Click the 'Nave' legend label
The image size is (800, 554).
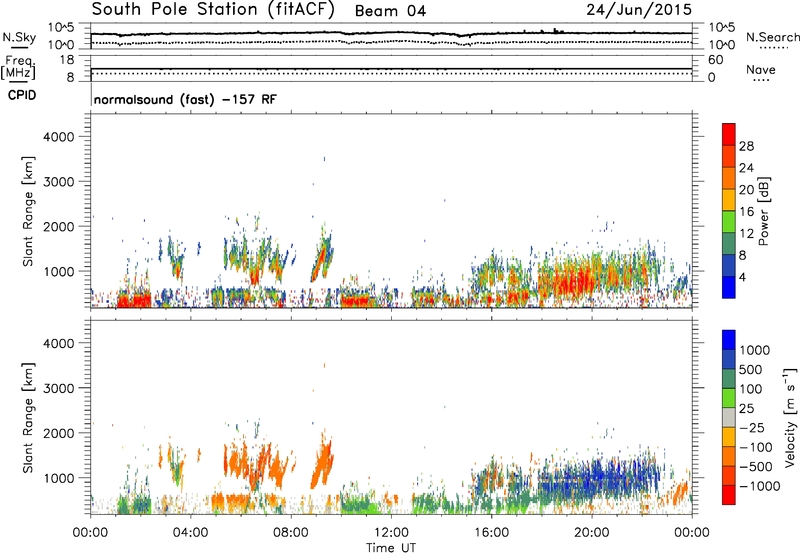[x=761, y=69]
